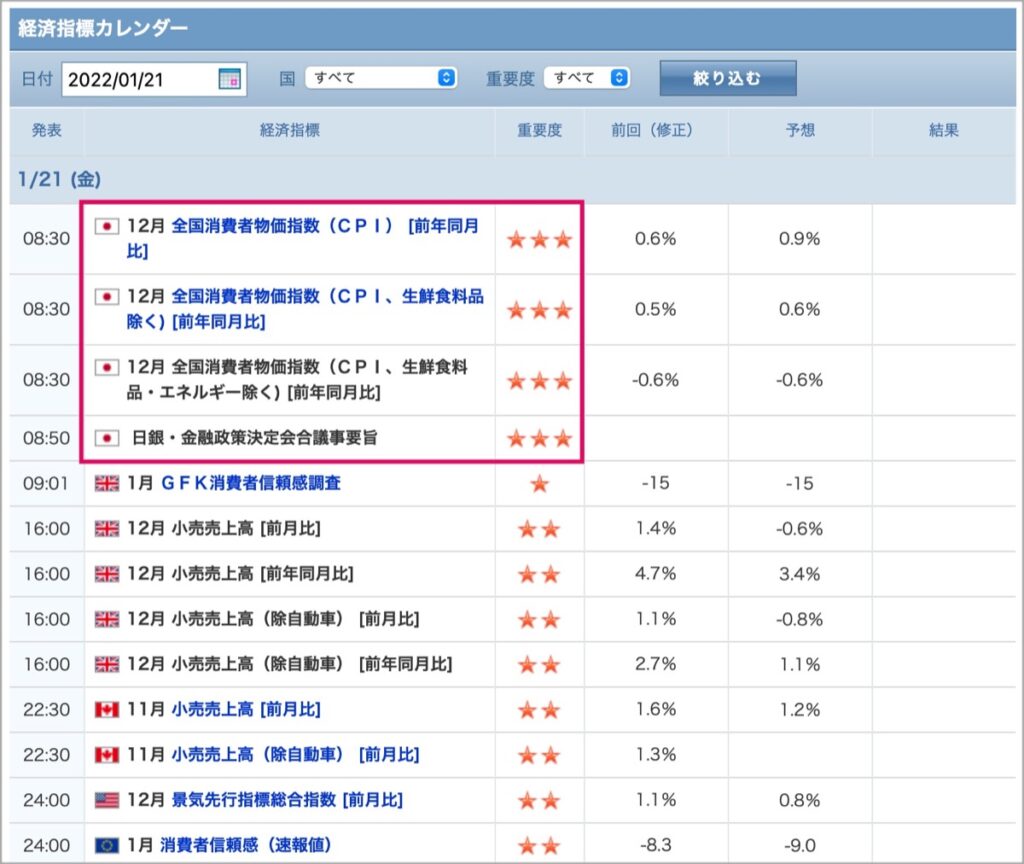
Task: Click the 日銀・金融政策決定会合議事要旨 row text
Action: tap(255, 438)
